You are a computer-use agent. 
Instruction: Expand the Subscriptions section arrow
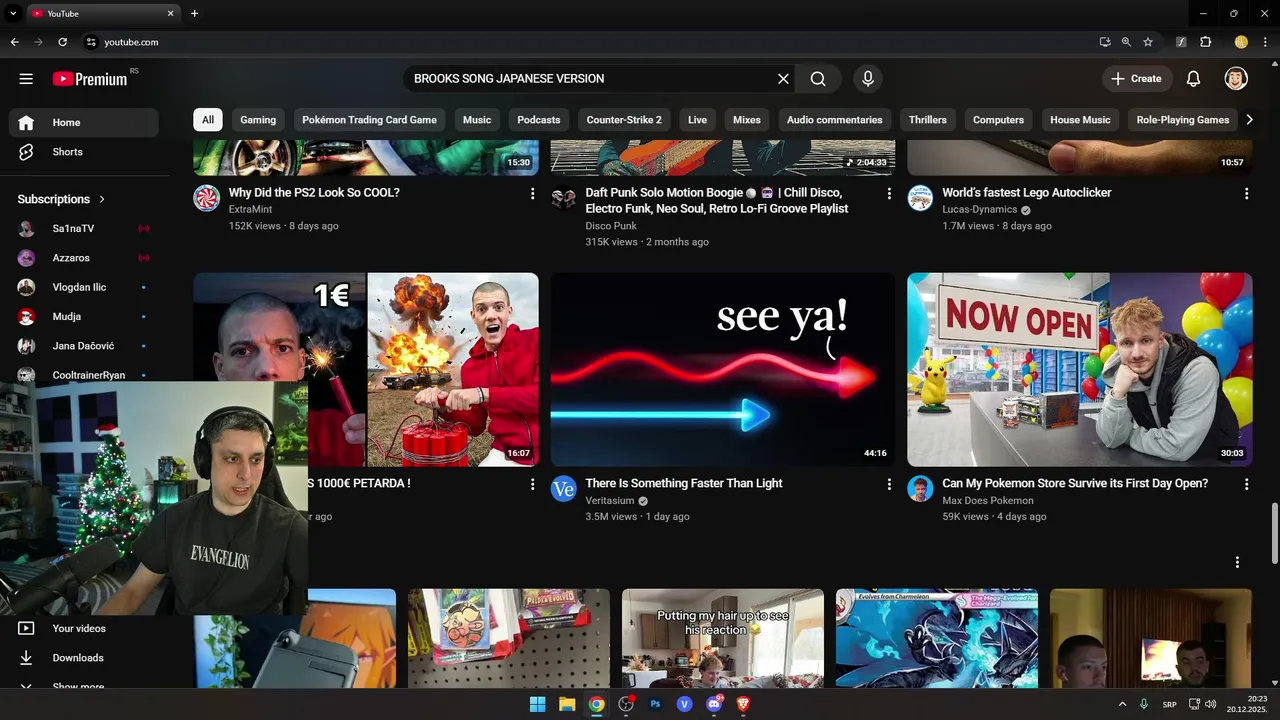coord(102,199)
